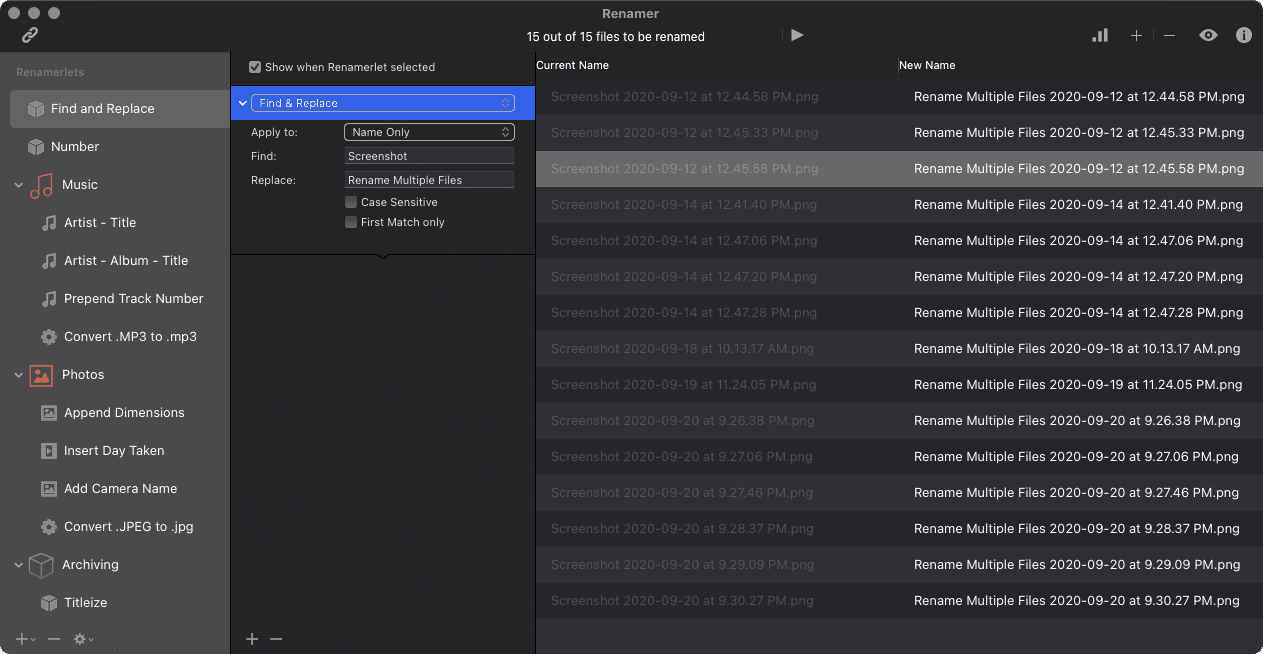Viewport: 1263px width, 654px height.
Task: Remove files with the toolbar minus icon
Action: [1169, 35]
